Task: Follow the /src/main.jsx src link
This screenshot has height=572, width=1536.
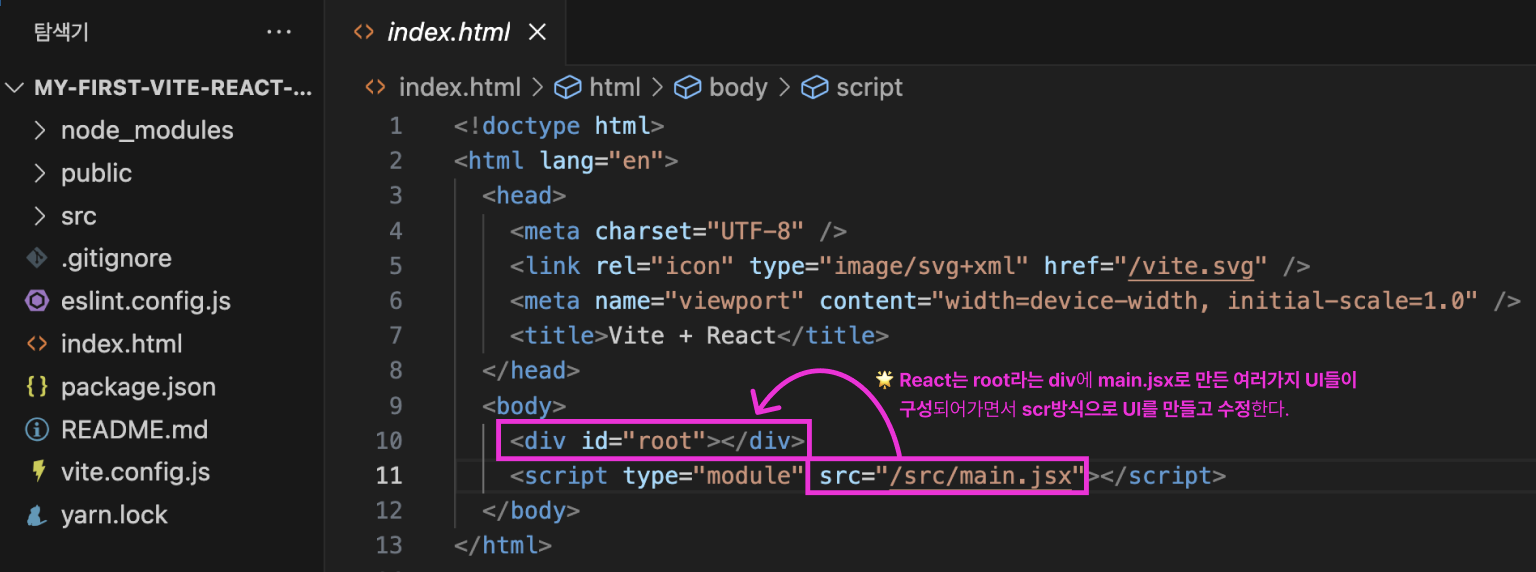Action: [x=981, y=476]
